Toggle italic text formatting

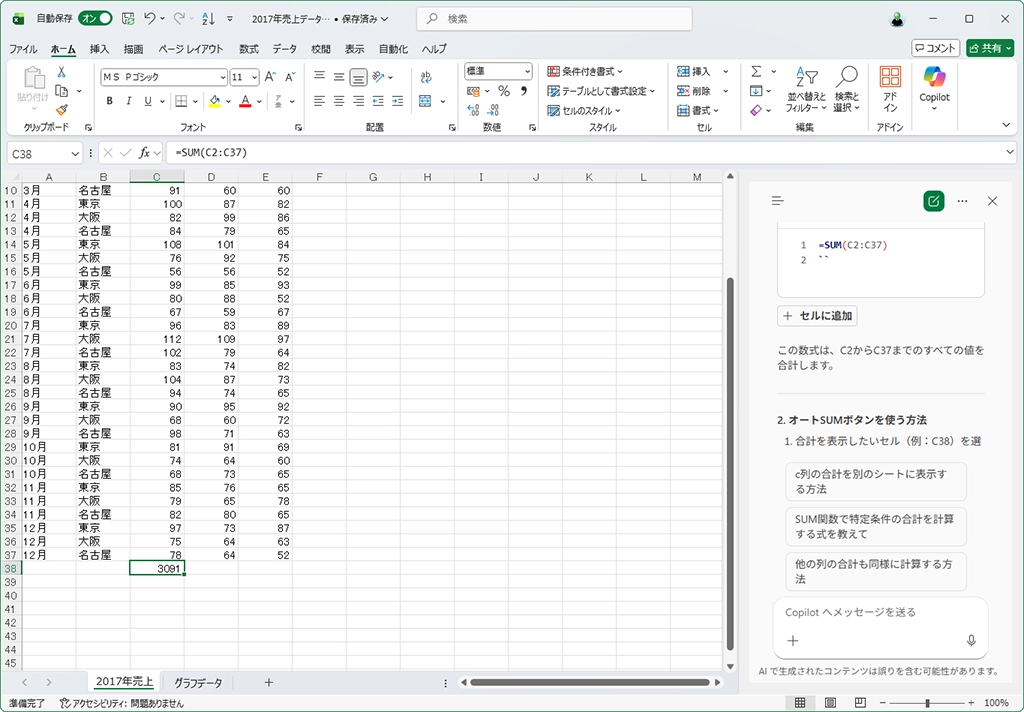(x=128, y=101)
